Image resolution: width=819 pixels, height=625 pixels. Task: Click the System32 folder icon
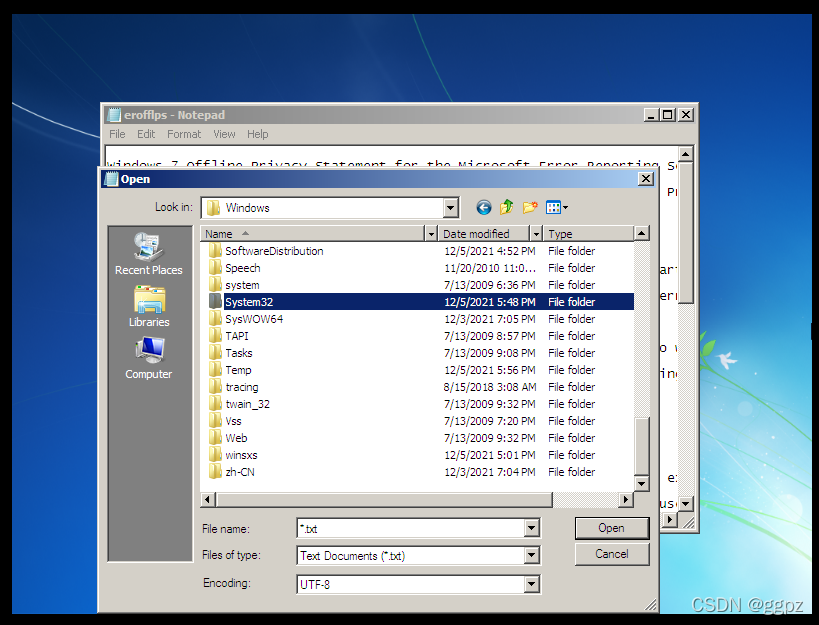coord(215,302)
